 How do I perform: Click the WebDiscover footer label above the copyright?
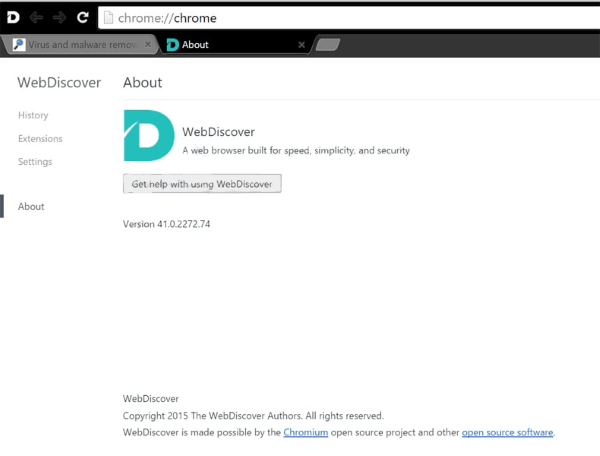(151, 399)
